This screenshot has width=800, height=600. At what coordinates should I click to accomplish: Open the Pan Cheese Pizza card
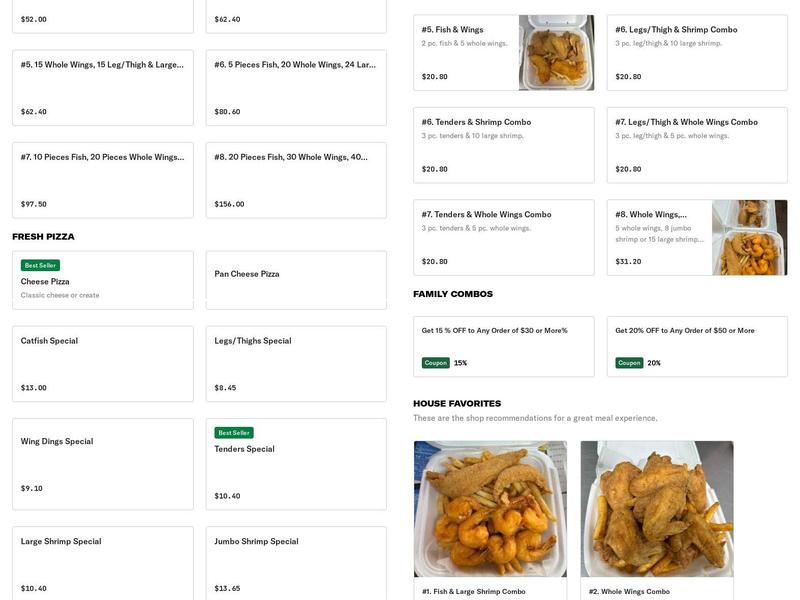tap(295, 280)
